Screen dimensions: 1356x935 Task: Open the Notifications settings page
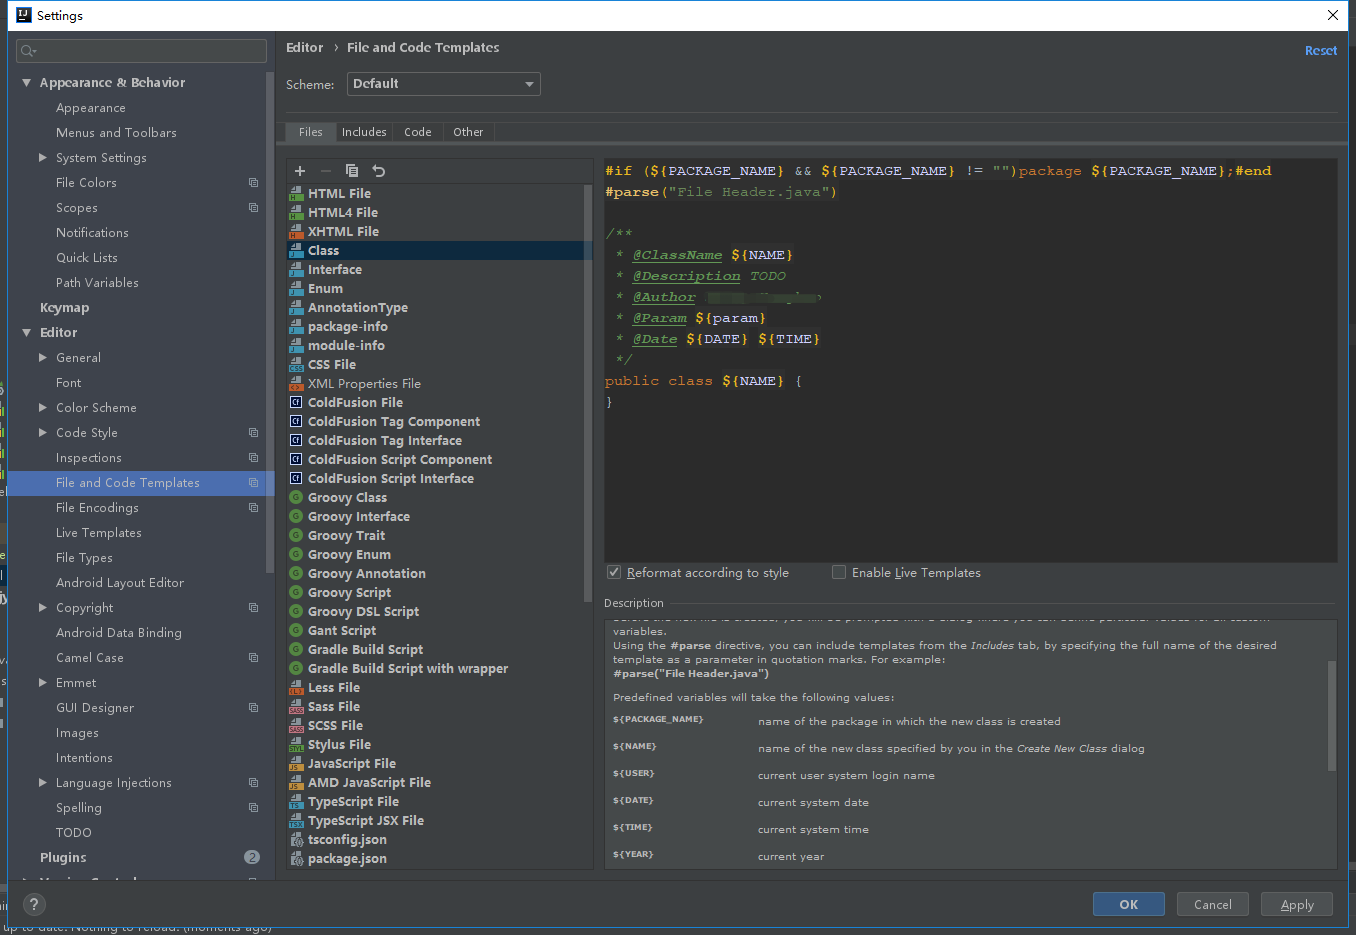point(92,233)
